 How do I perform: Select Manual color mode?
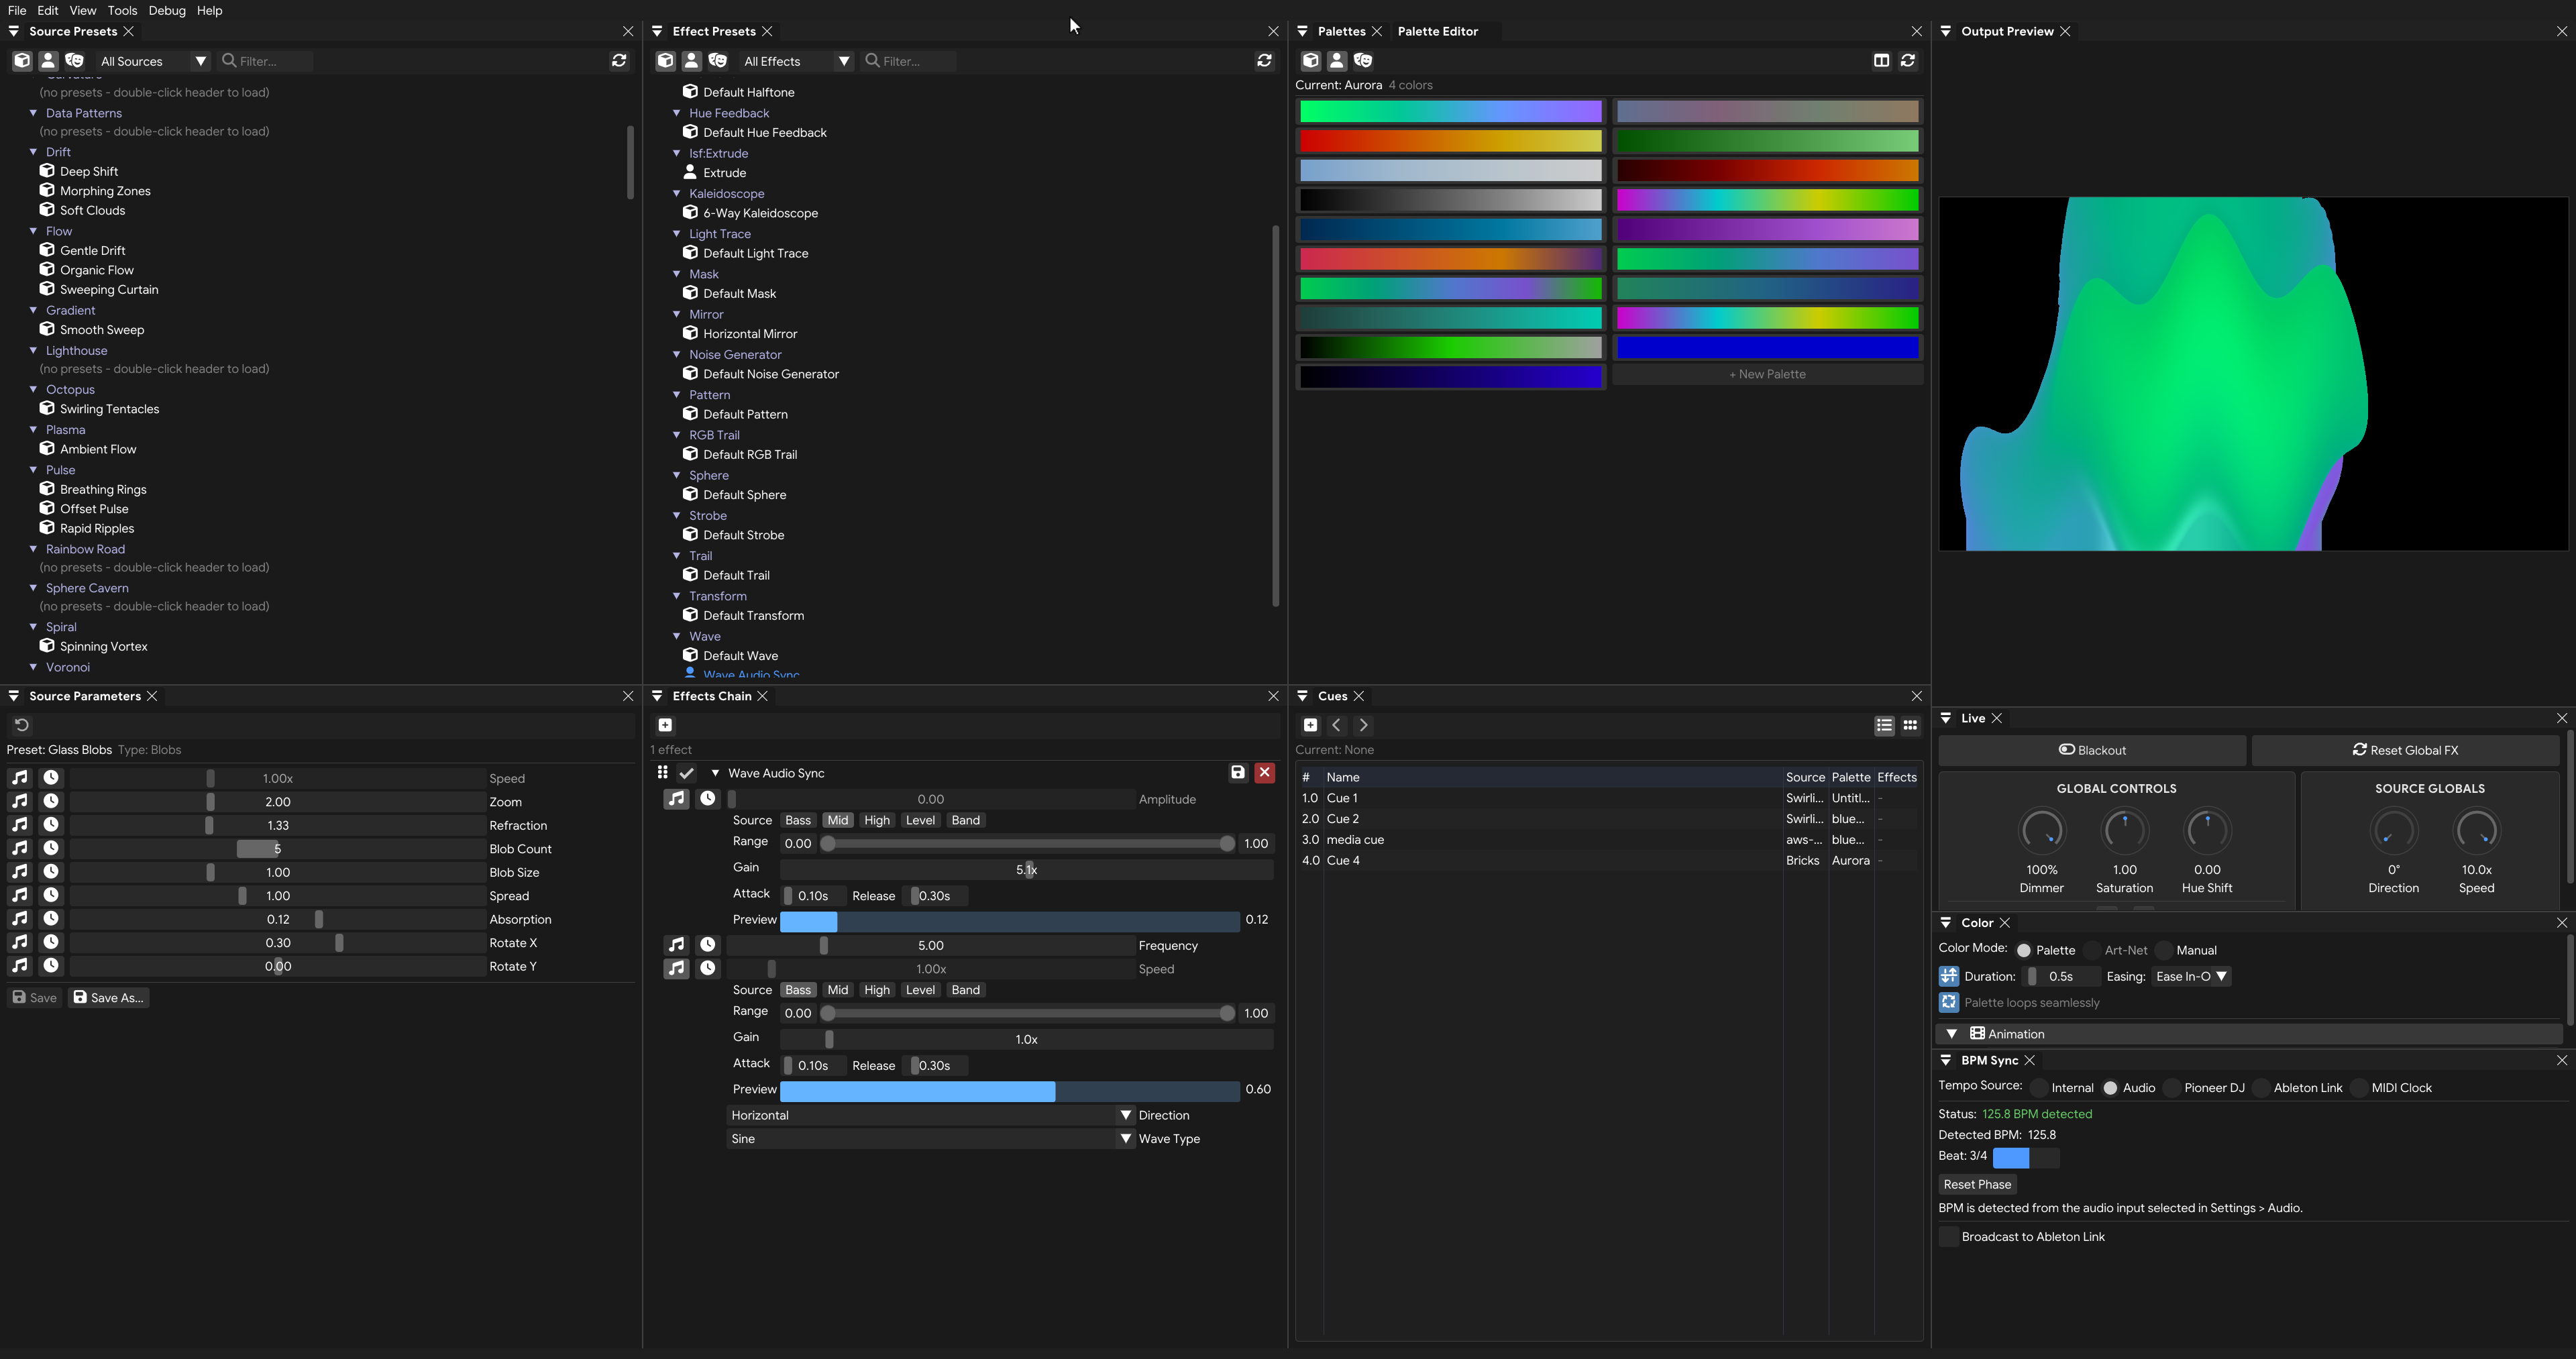[2187, 950]
